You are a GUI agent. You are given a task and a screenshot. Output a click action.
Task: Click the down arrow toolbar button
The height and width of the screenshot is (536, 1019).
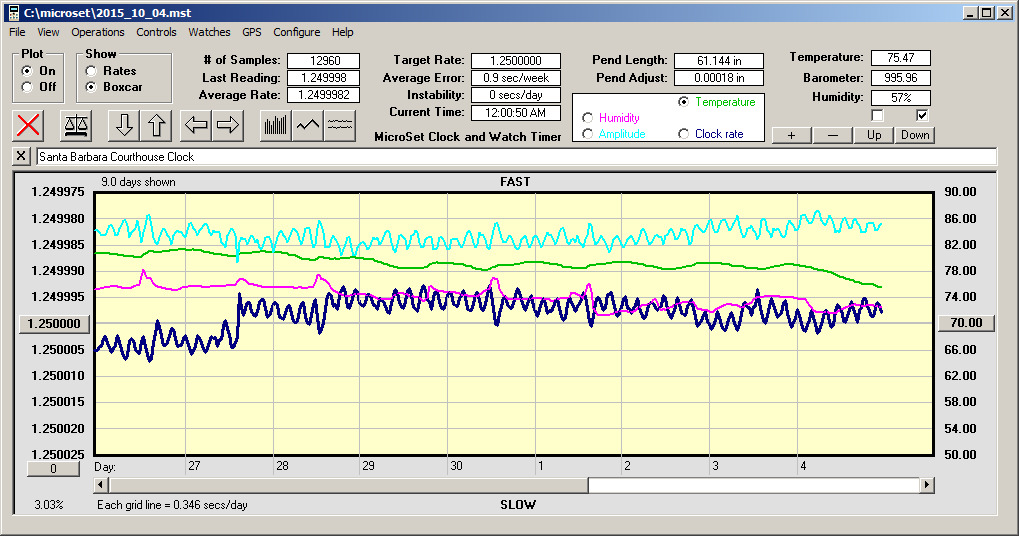(124, 125)
